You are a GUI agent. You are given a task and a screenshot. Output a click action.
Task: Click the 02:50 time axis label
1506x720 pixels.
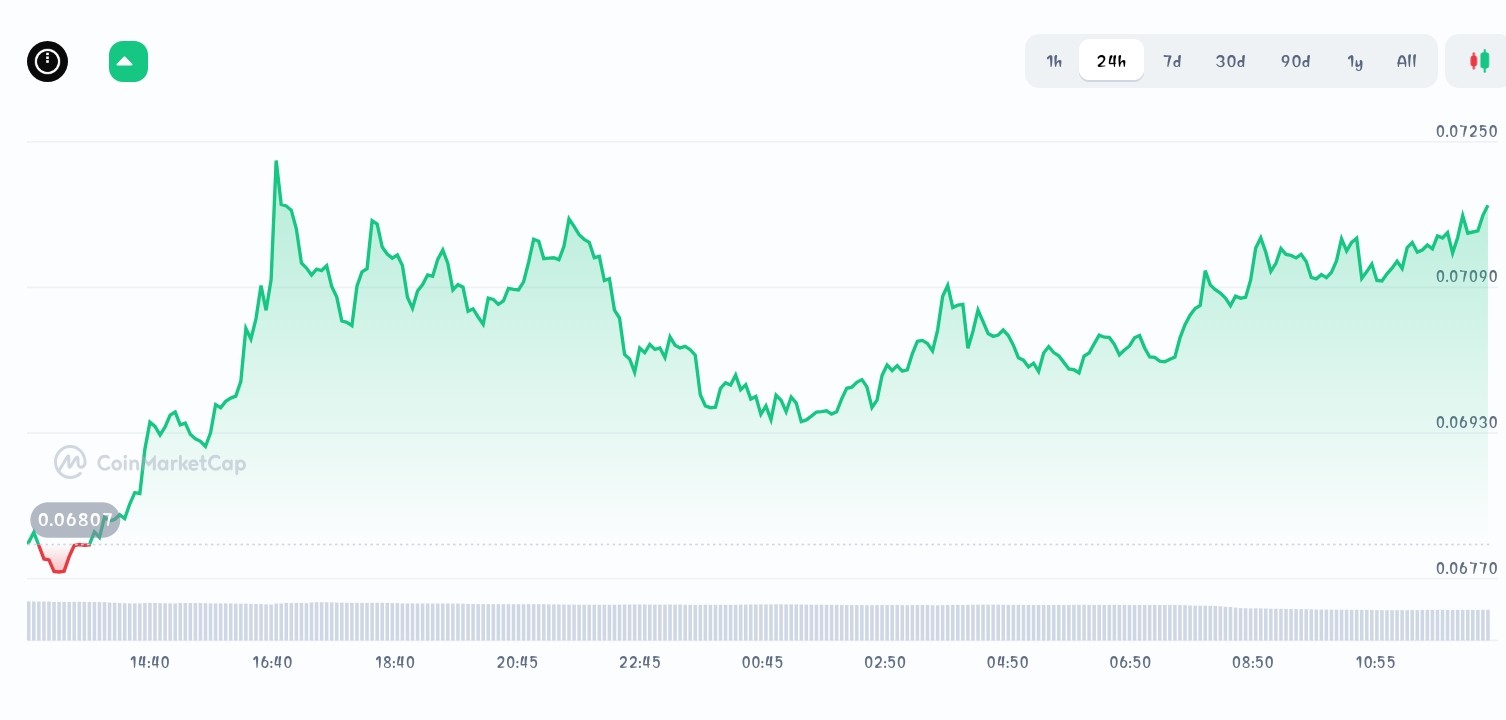tap(885, 662)
